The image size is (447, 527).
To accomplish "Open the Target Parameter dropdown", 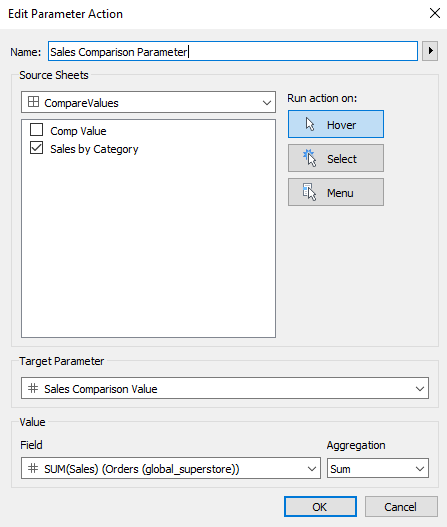I will point(225,388).
